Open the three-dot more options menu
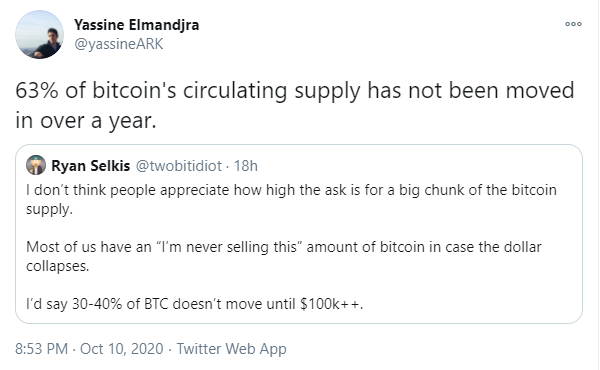The image size is (600, 370). click(573, 24)
